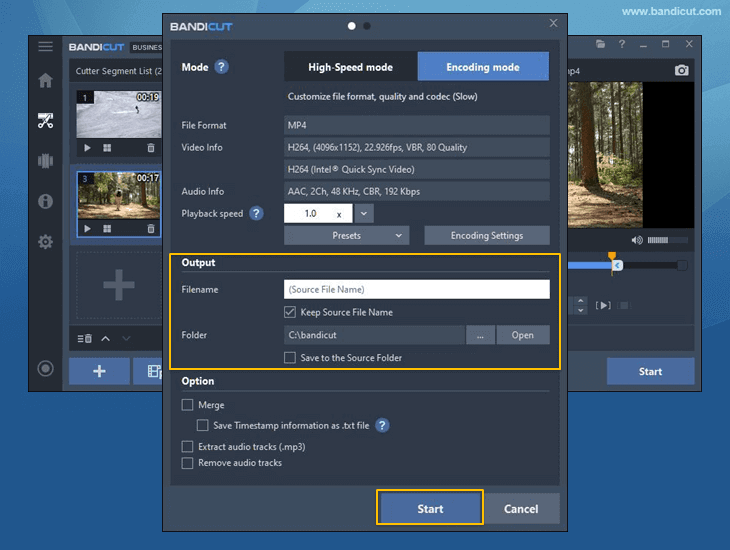Image resolution: width=730 pixels, height=550 pixels.
Task: Cancel the export dialog
Action: click(x=521, y=509)
